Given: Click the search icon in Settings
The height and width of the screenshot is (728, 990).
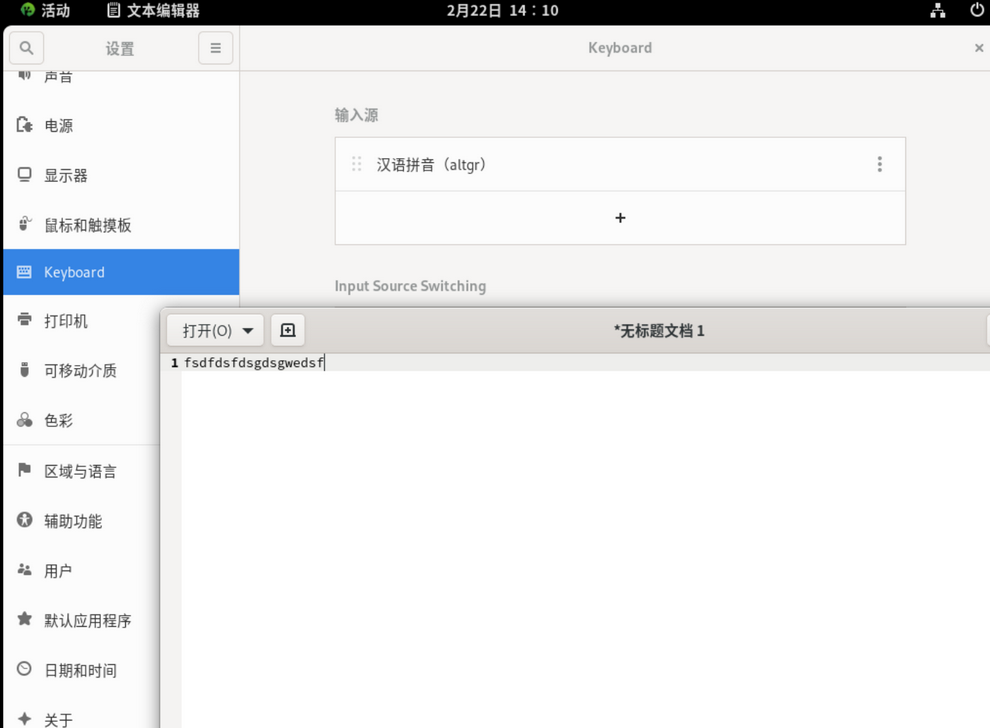Looking at the screenshot, I should (x=26, y=48).
